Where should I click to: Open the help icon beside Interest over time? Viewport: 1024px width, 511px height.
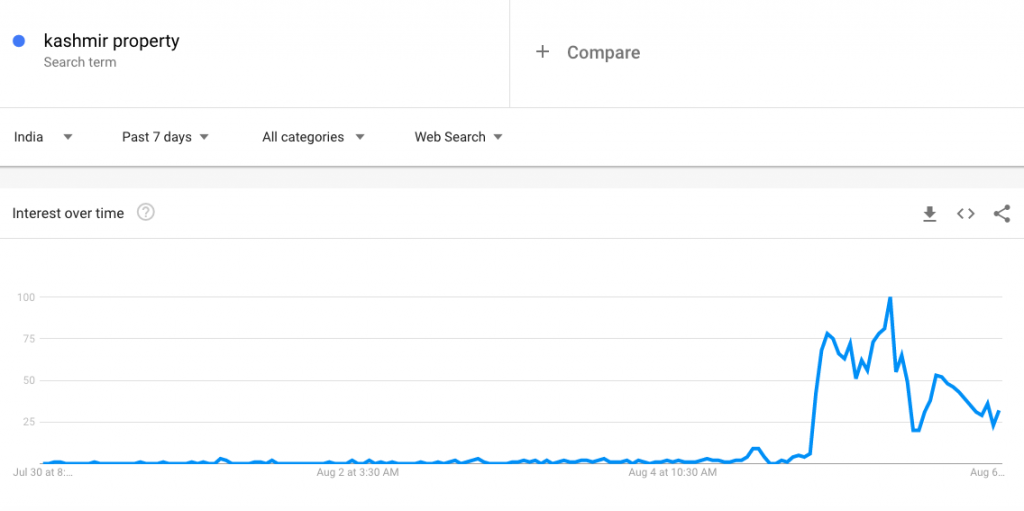tap(146, 212)
